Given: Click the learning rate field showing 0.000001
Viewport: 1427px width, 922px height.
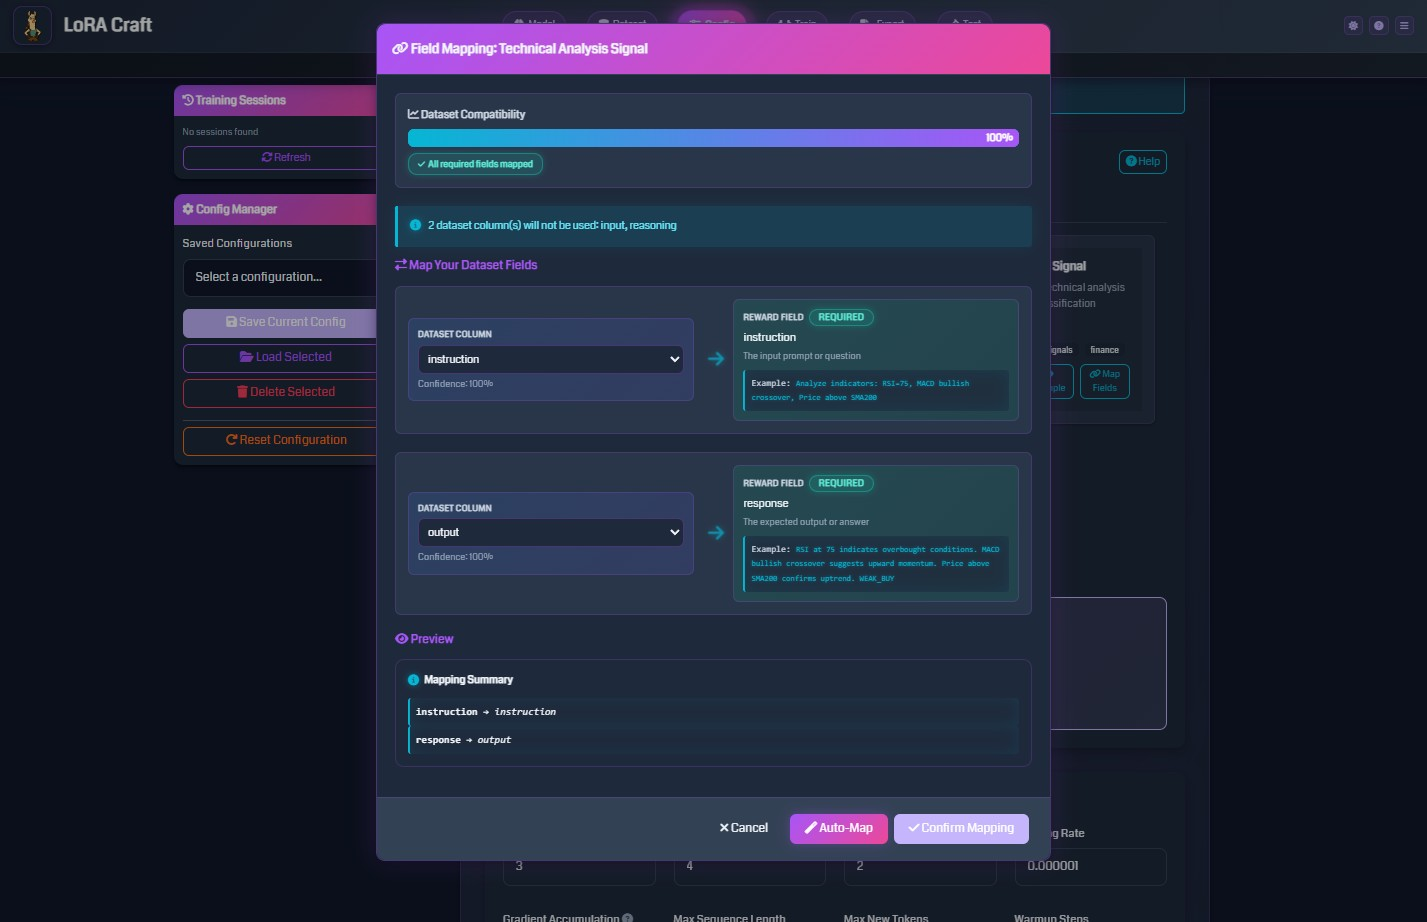Looking at the screenshot, I should click(x=1089, y=866).
